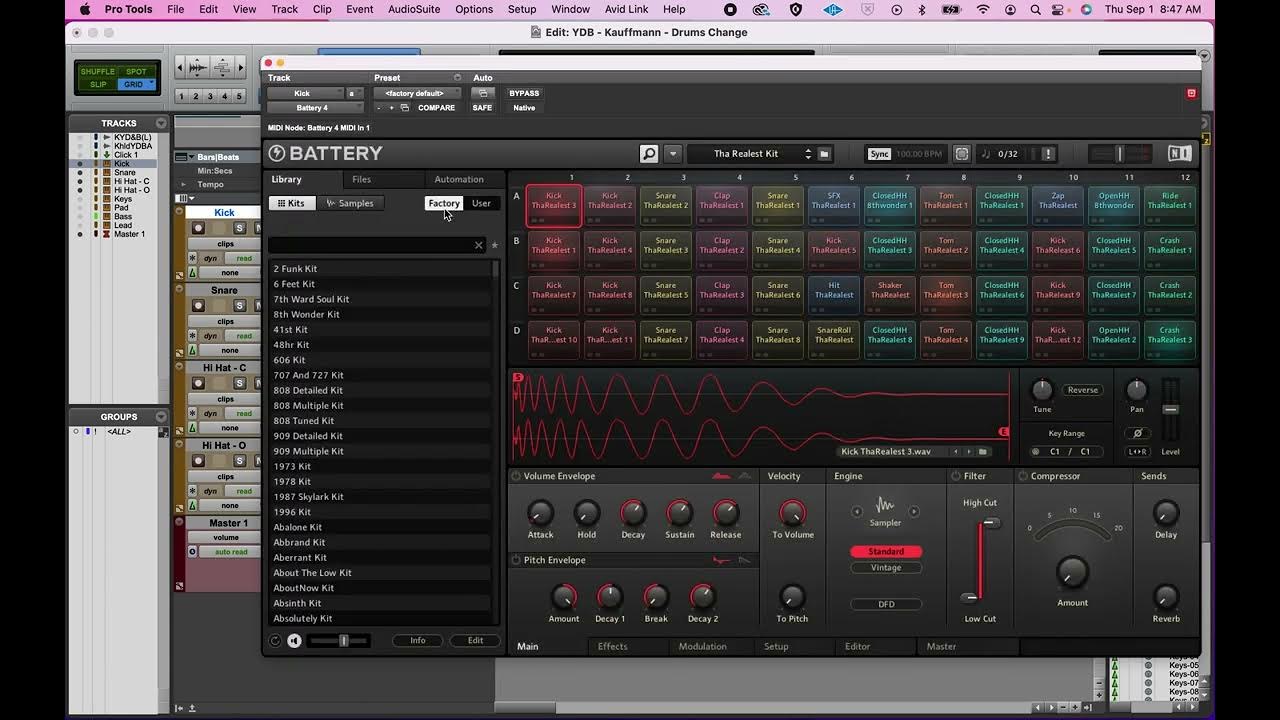Select the 808 Detailed Kit entry
Viewport: 1280px width, 720px height.
coord(380,390)
